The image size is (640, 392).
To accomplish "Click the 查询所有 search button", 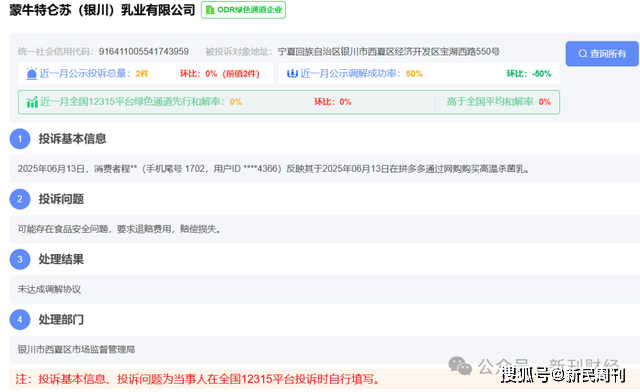I will tap(602, 53).
